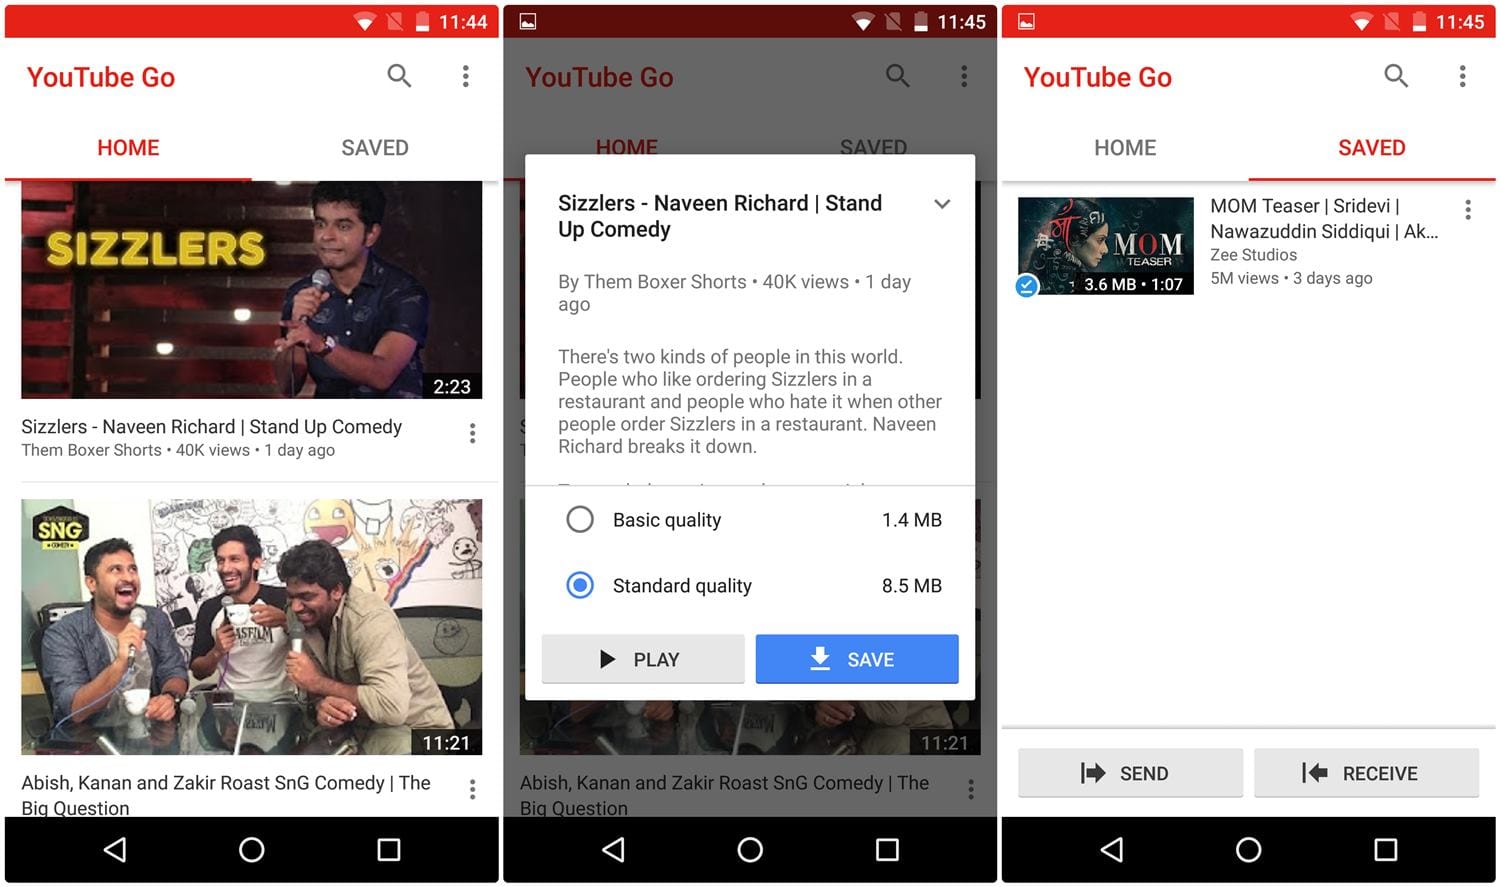1500x887 pixels.
Task: Select SAVED tab on right screen
Action: point(1372,148)
